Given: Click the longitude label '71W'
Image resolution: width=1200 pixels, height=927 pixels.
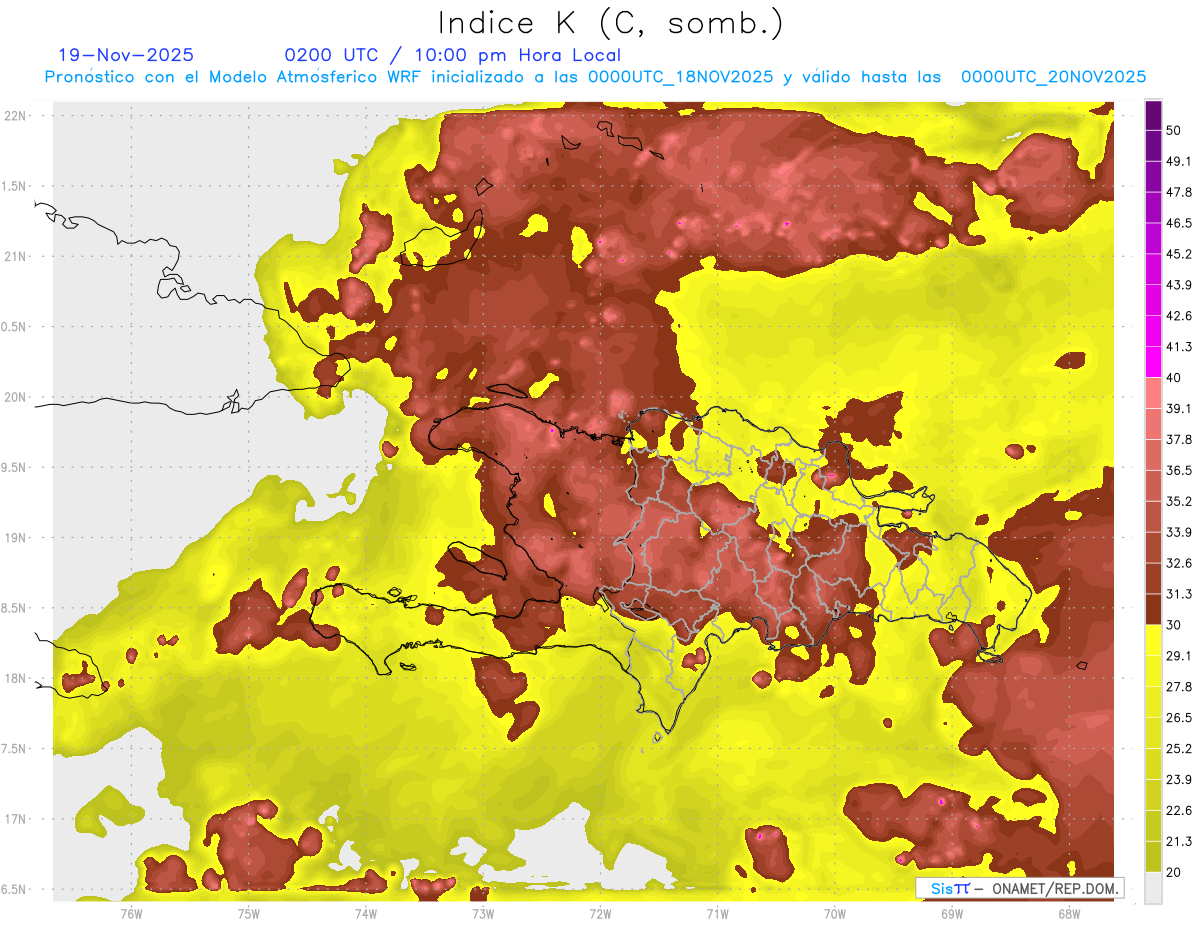Looking at the screenshot, I should (717, 913).
